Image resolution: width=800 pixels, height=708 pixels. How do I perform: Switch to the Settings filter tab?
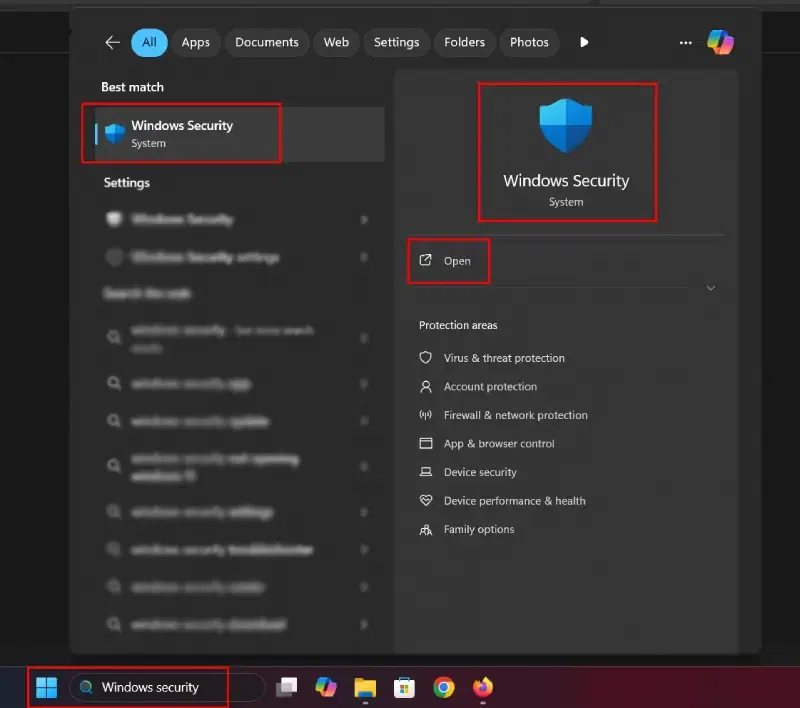pos(396,42)
